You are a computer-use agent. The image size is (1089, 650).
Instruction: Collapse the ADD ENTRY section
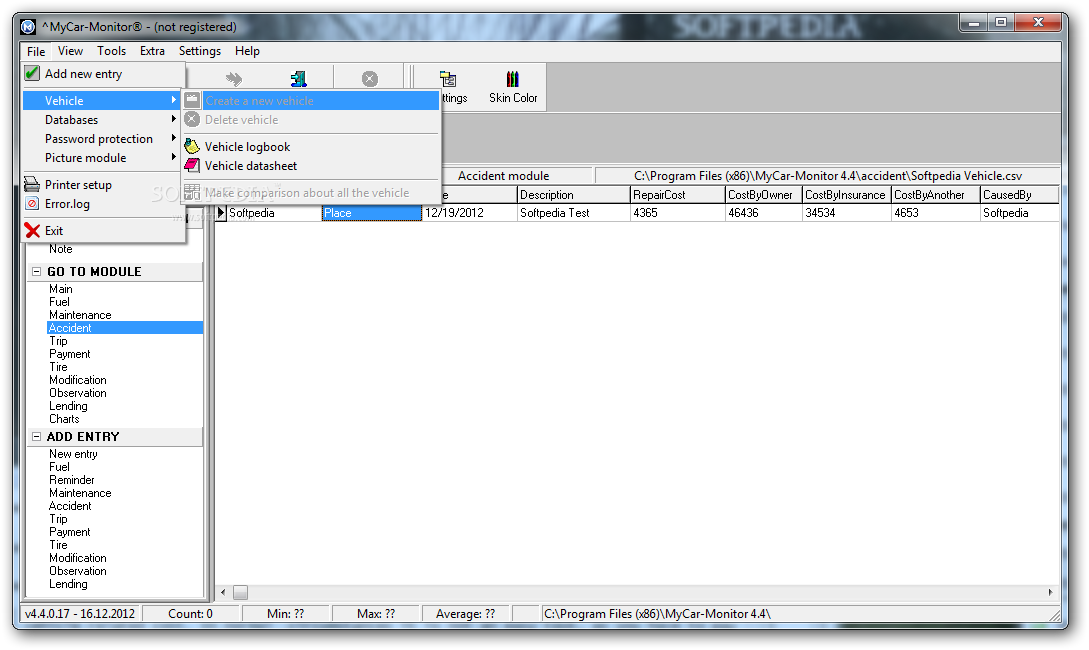tap(37, 437)
